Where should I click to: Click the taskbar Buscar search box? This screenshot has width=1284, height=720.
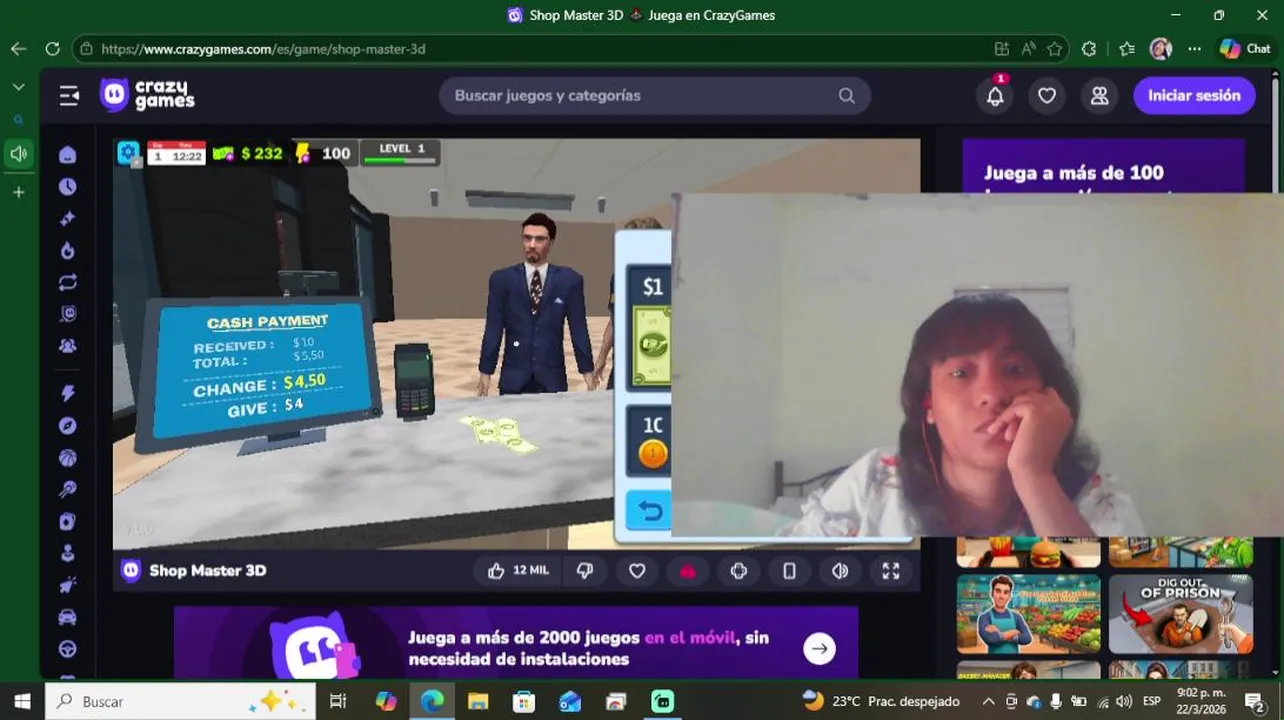point(180,702)
